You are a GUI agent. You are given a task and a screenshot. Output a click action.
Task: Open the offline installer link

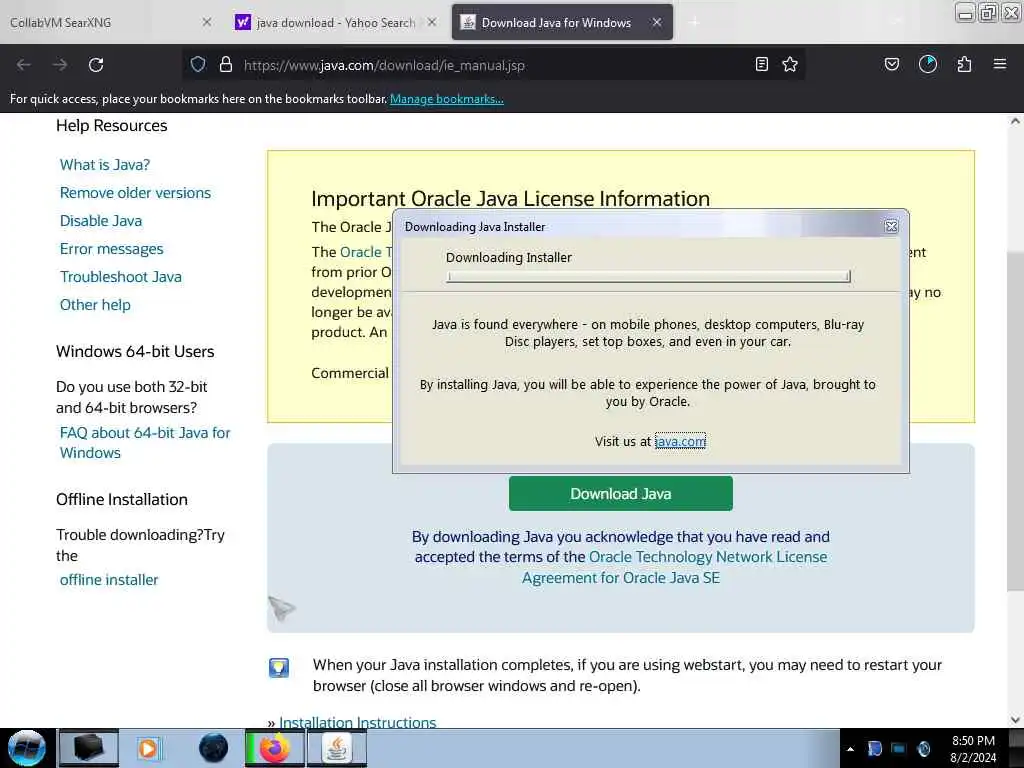[x=109, y=580]
